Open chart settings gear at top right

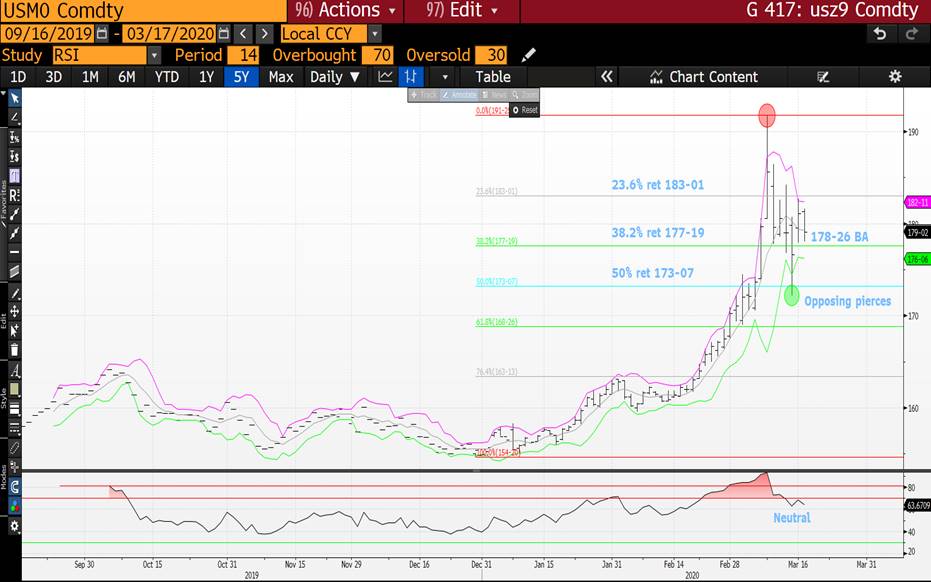point(895,77)
